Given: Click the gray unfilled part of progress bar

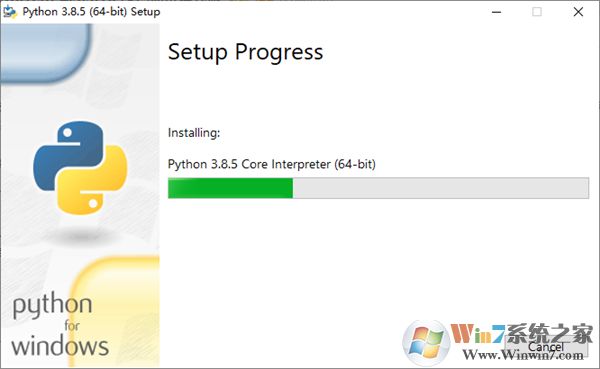Looking at the screenshot, I should [440, 188].
